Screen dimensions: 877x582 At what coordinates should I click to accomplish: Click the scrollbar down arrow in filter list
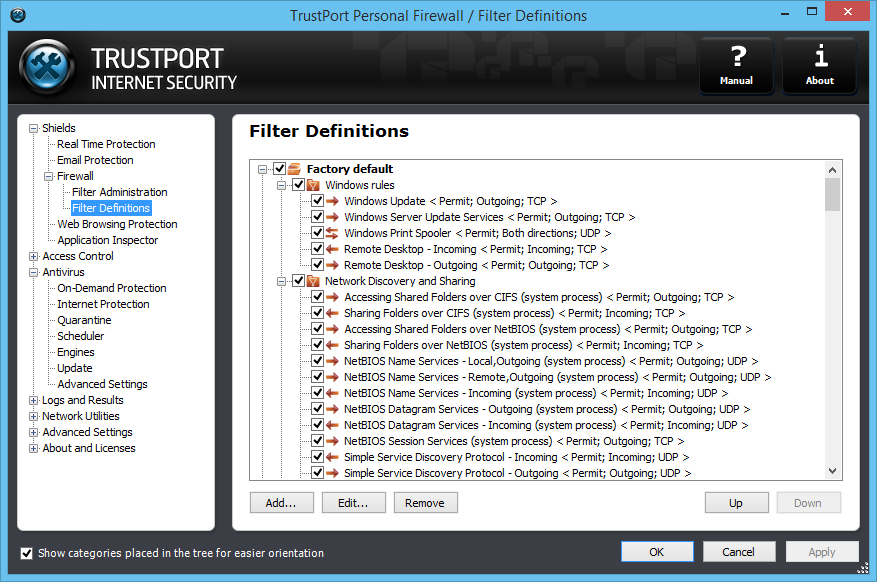coord(832,471)
